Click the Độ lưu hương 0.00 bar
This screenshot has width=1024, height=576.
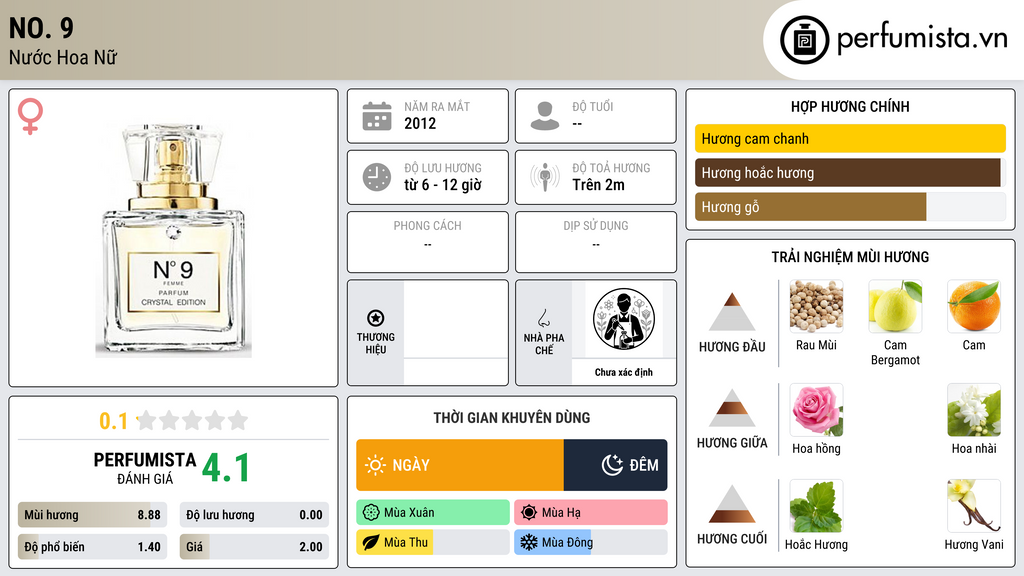tap(254, 515)
